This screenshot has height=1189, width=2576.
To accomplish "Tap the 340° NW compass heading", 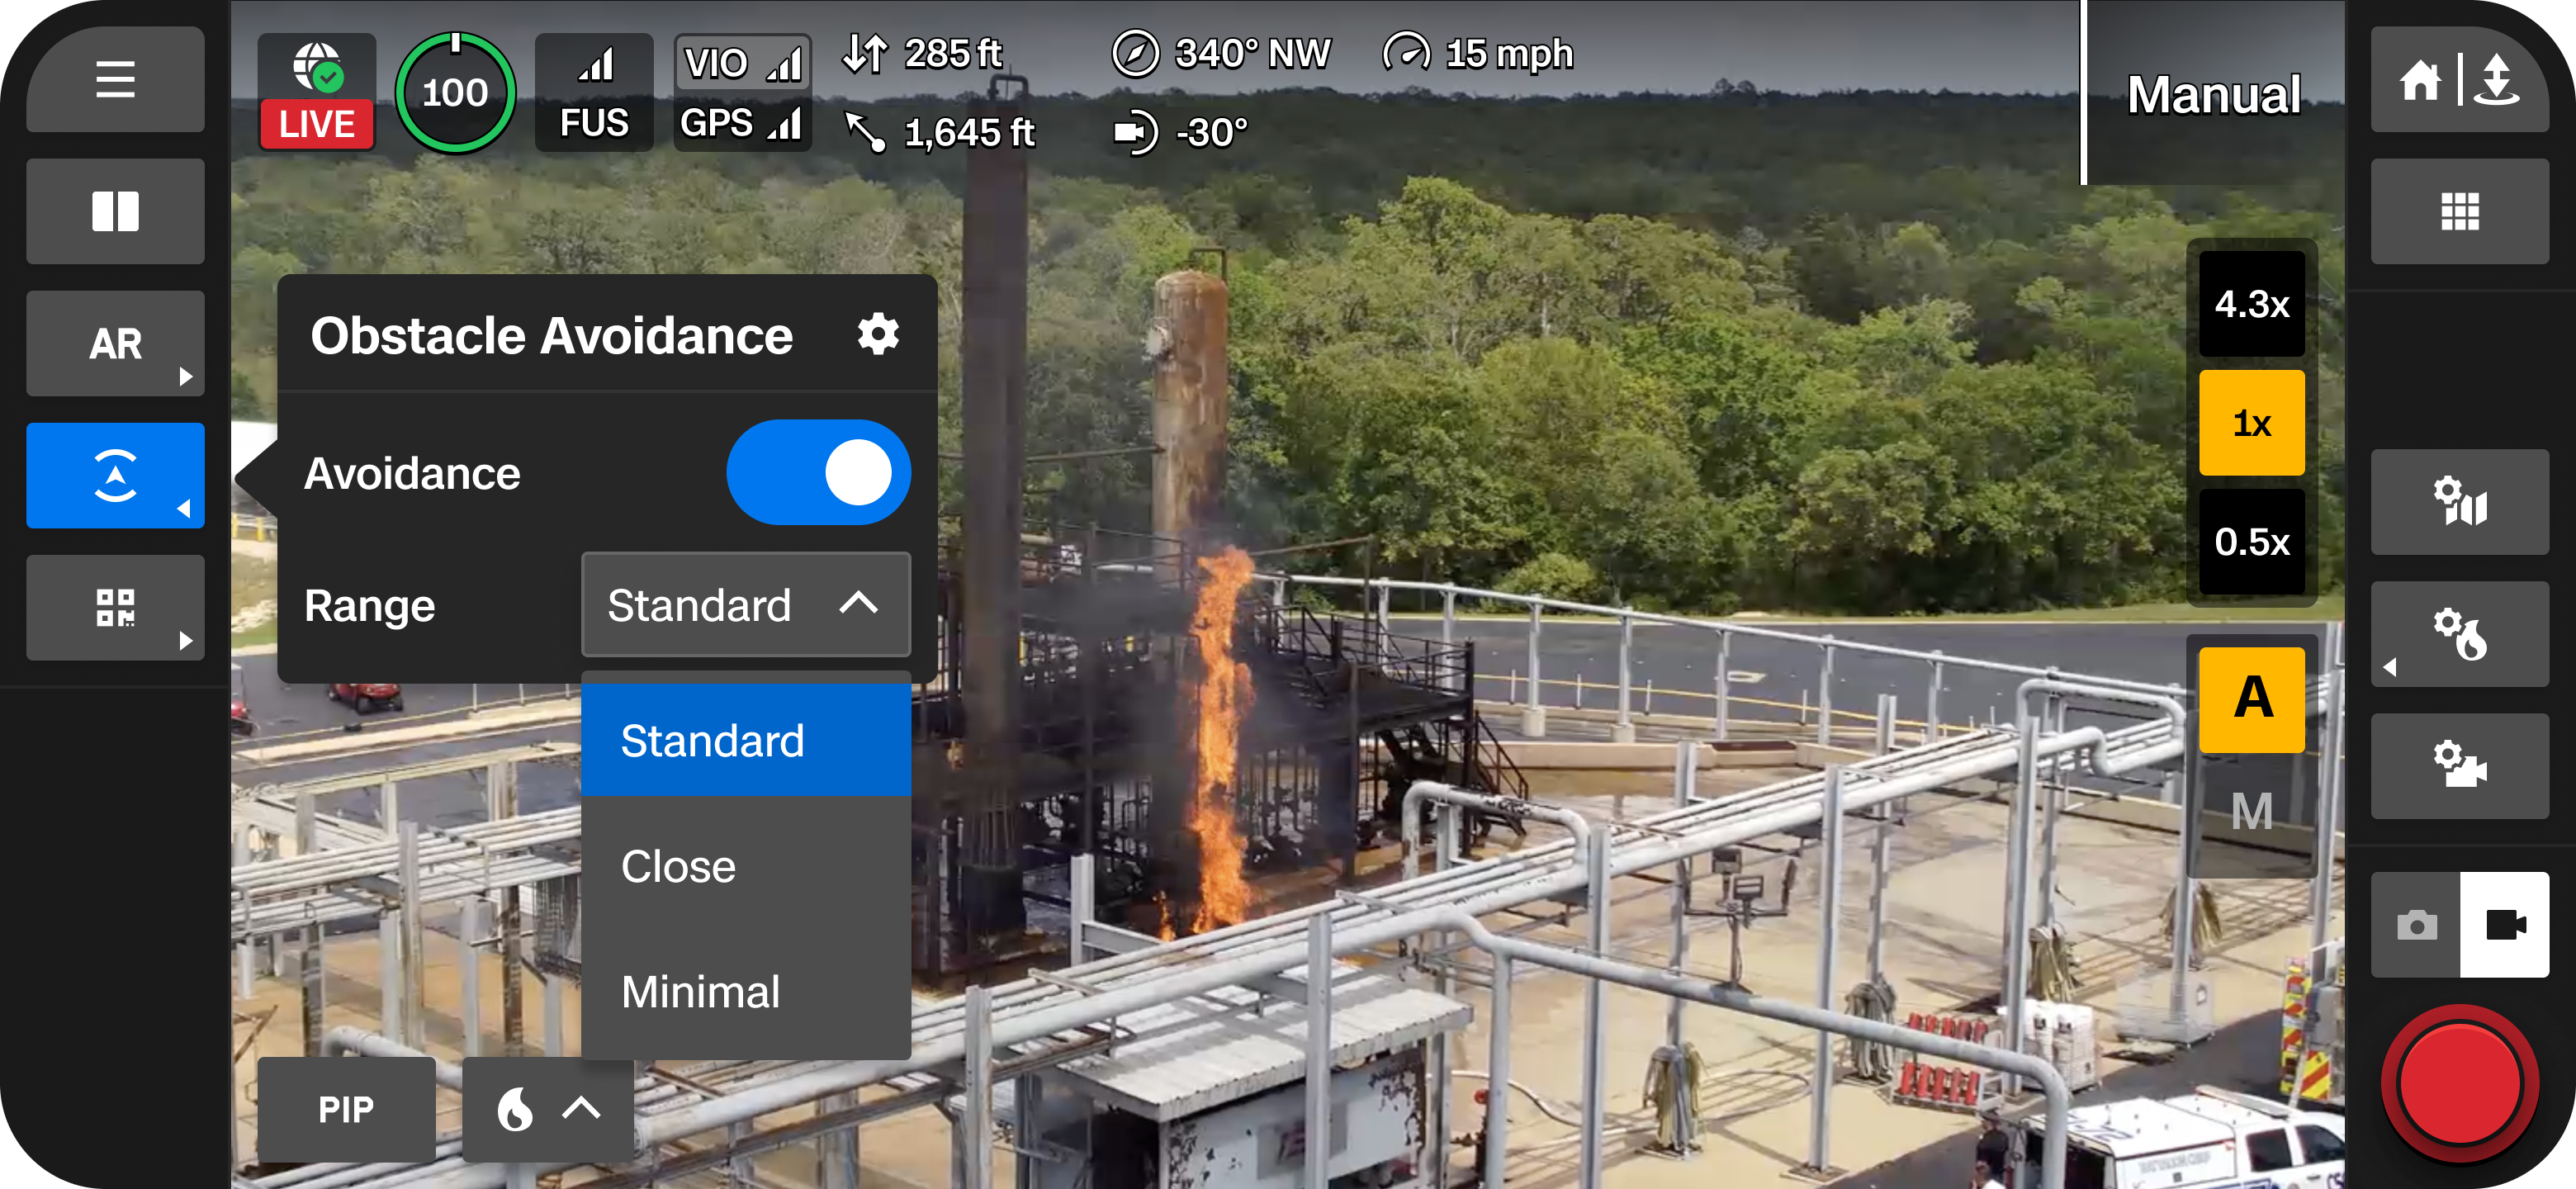I will tap(1221, 53).
